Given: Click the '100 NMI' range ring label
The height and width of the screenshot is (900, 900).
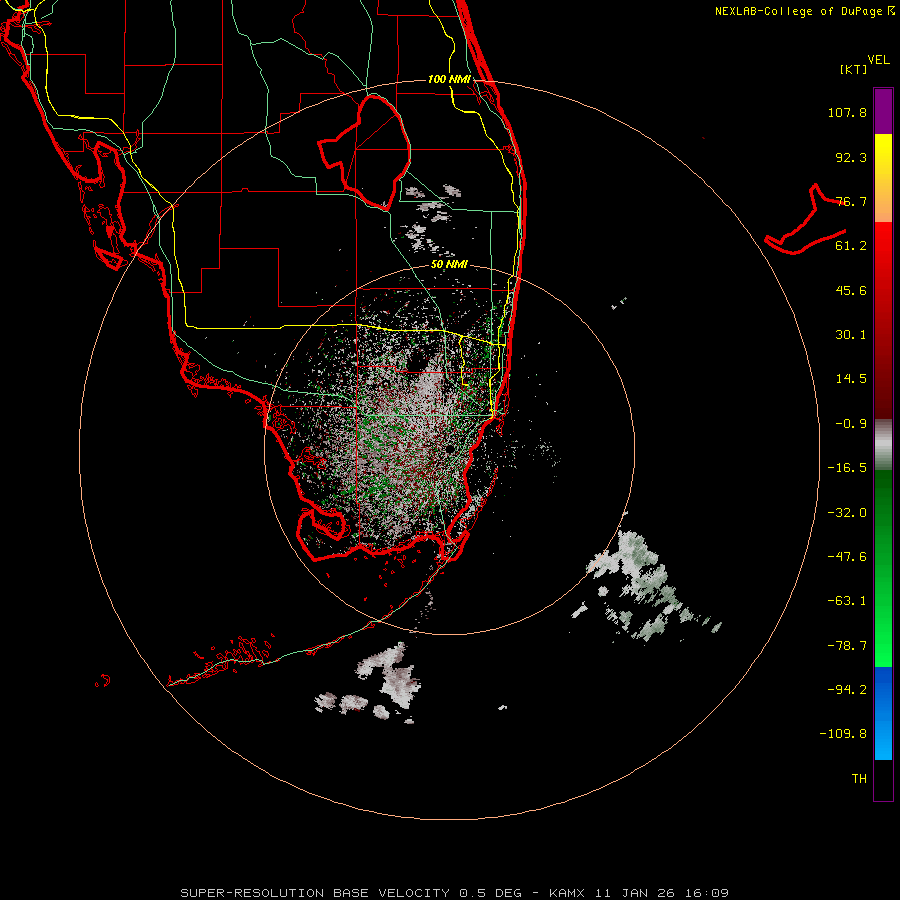Looking at the screenshot, I should pyautogui.click(x=449, y=79).
